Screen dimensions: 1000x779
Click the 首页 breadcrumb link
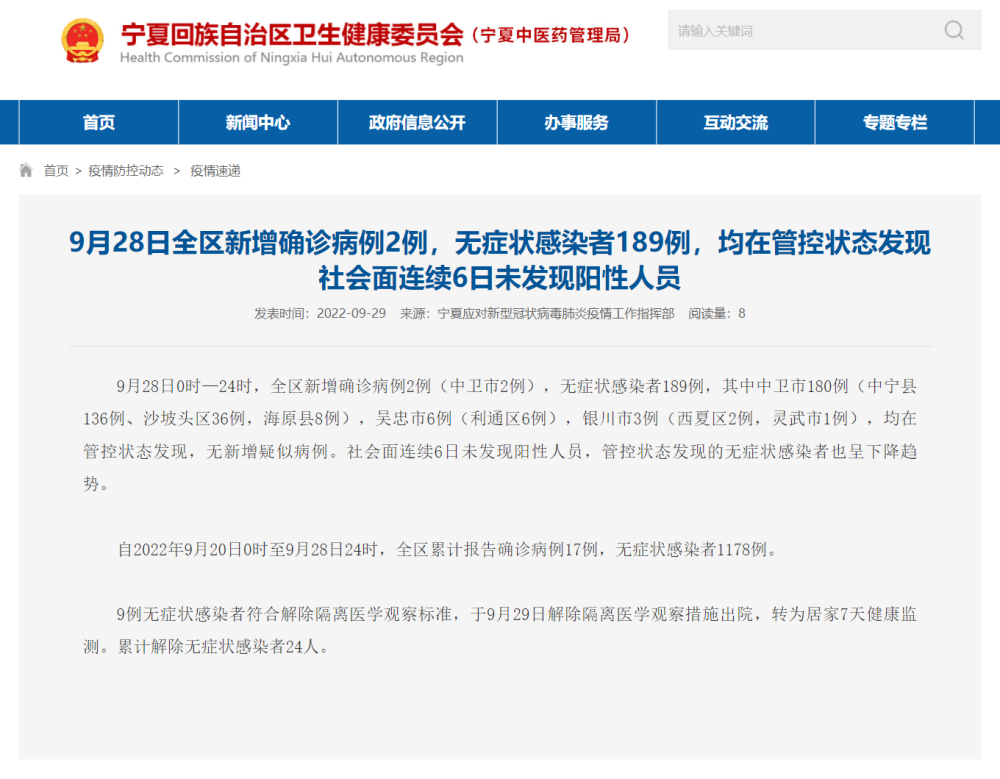56,171
